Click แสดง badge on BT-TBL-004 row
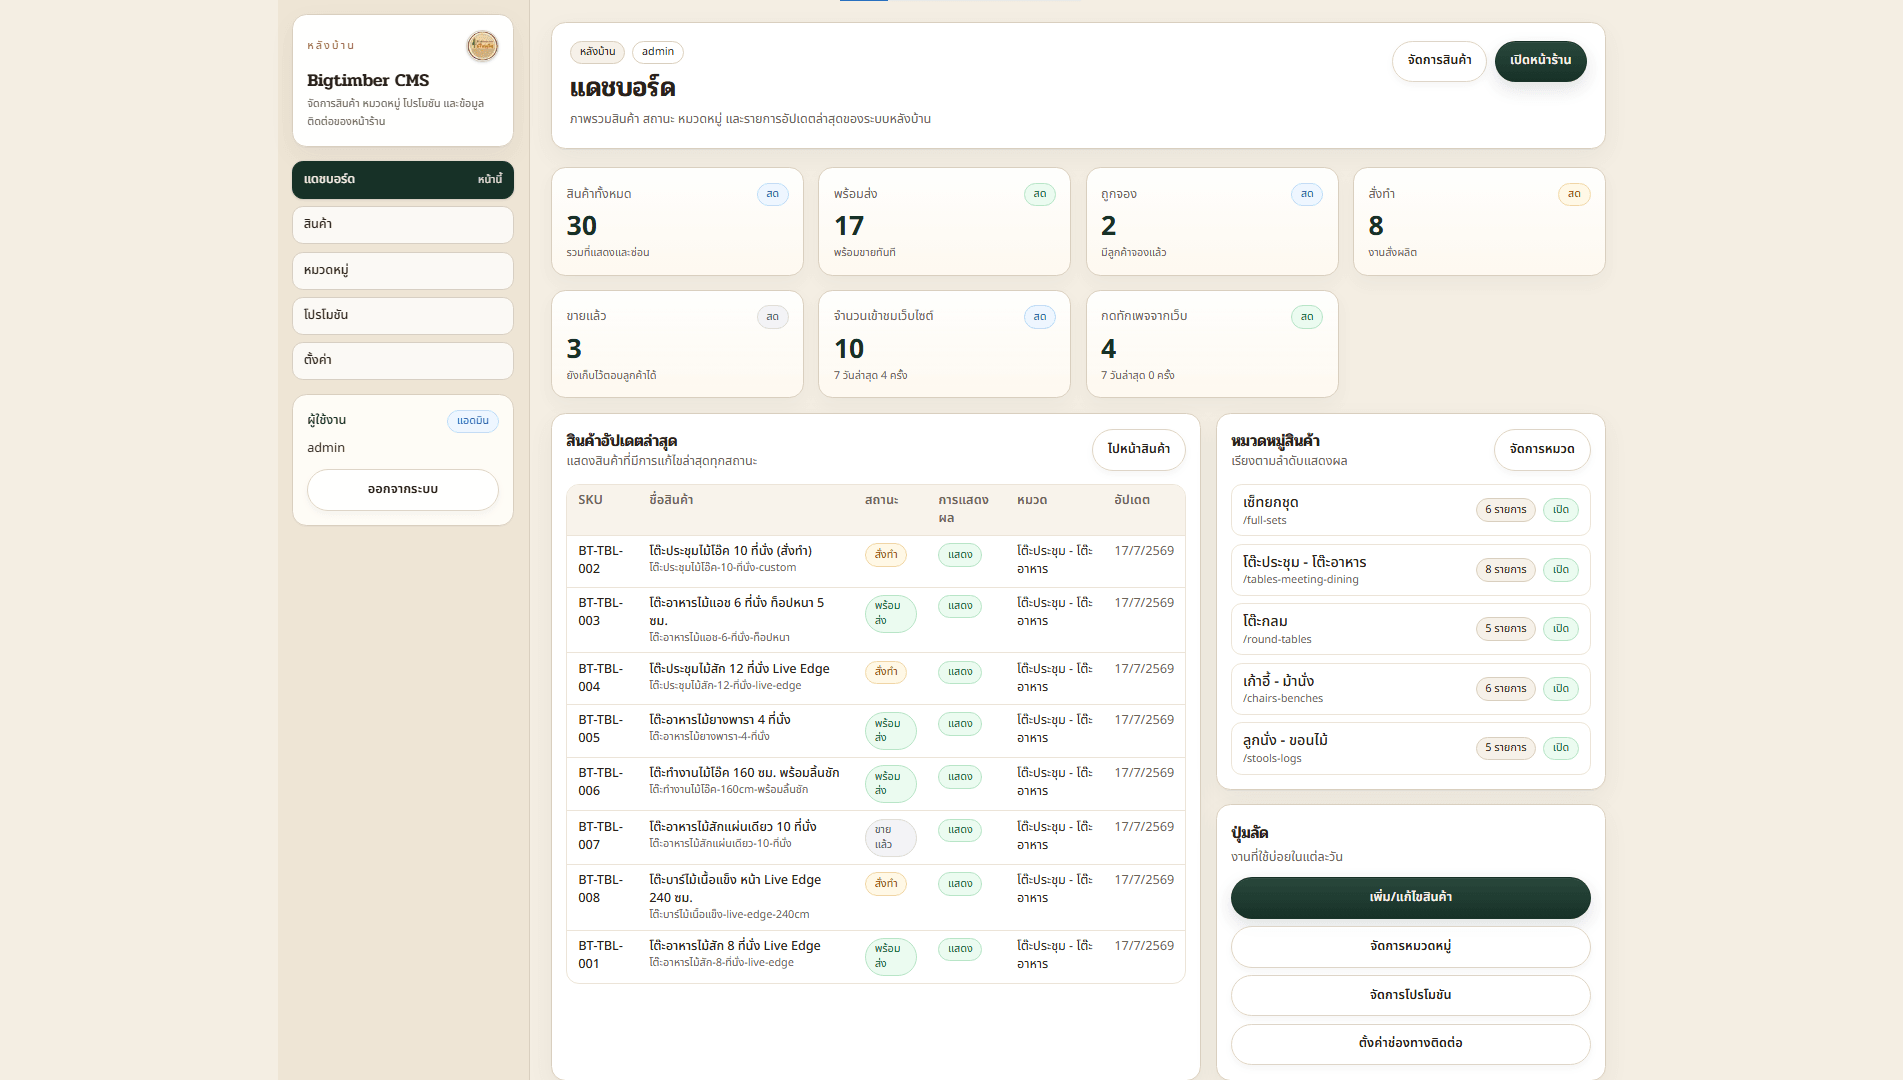The height and width of the screenshot is (1080, 1903). (x=960, y=672)
